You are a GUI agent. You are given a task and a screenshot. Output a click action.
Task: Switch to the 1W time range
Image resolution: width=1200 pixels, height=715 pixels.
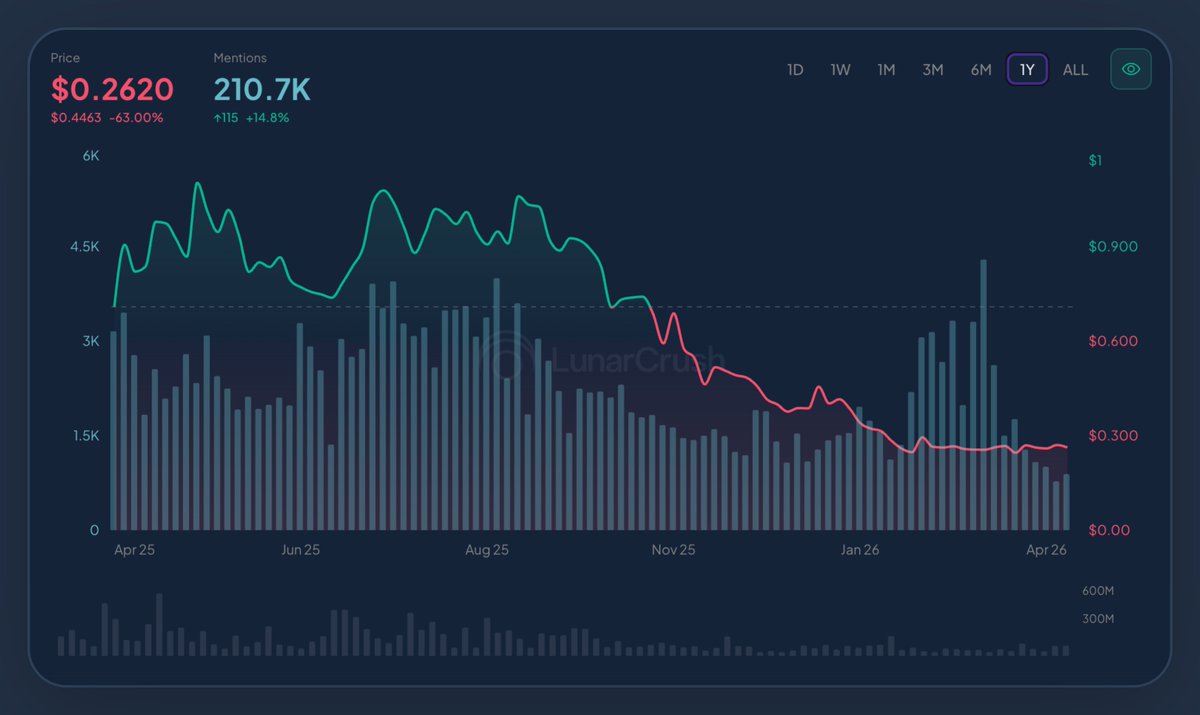pos(840,70)
